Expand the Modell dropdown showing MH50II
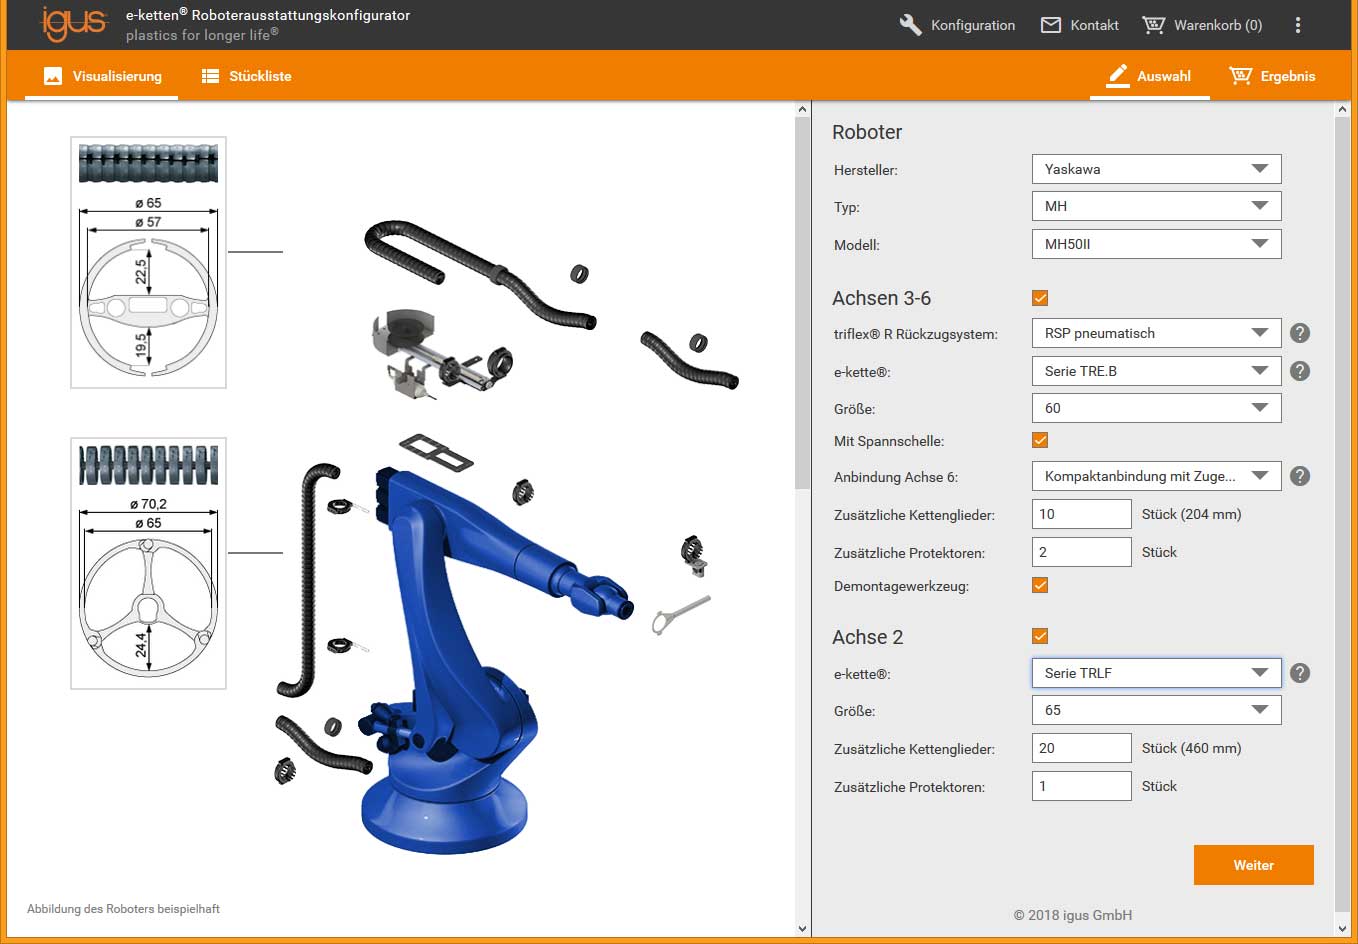 point(1156,244)
